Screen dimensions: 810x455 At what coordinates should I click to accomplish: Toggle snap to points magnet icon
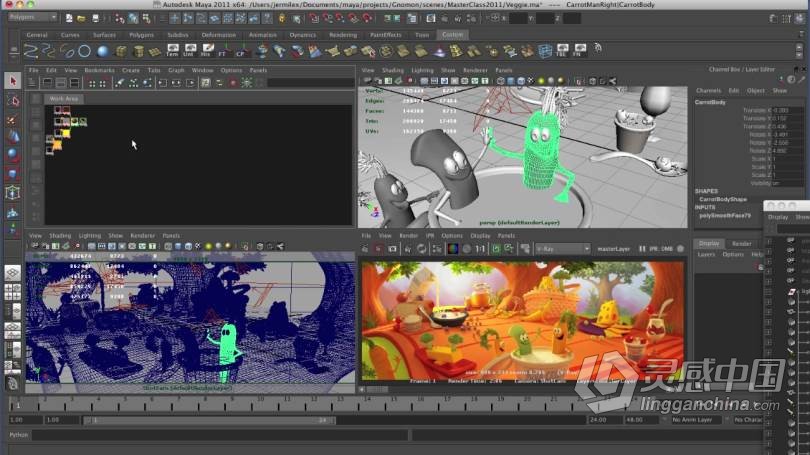coord(340,19)
